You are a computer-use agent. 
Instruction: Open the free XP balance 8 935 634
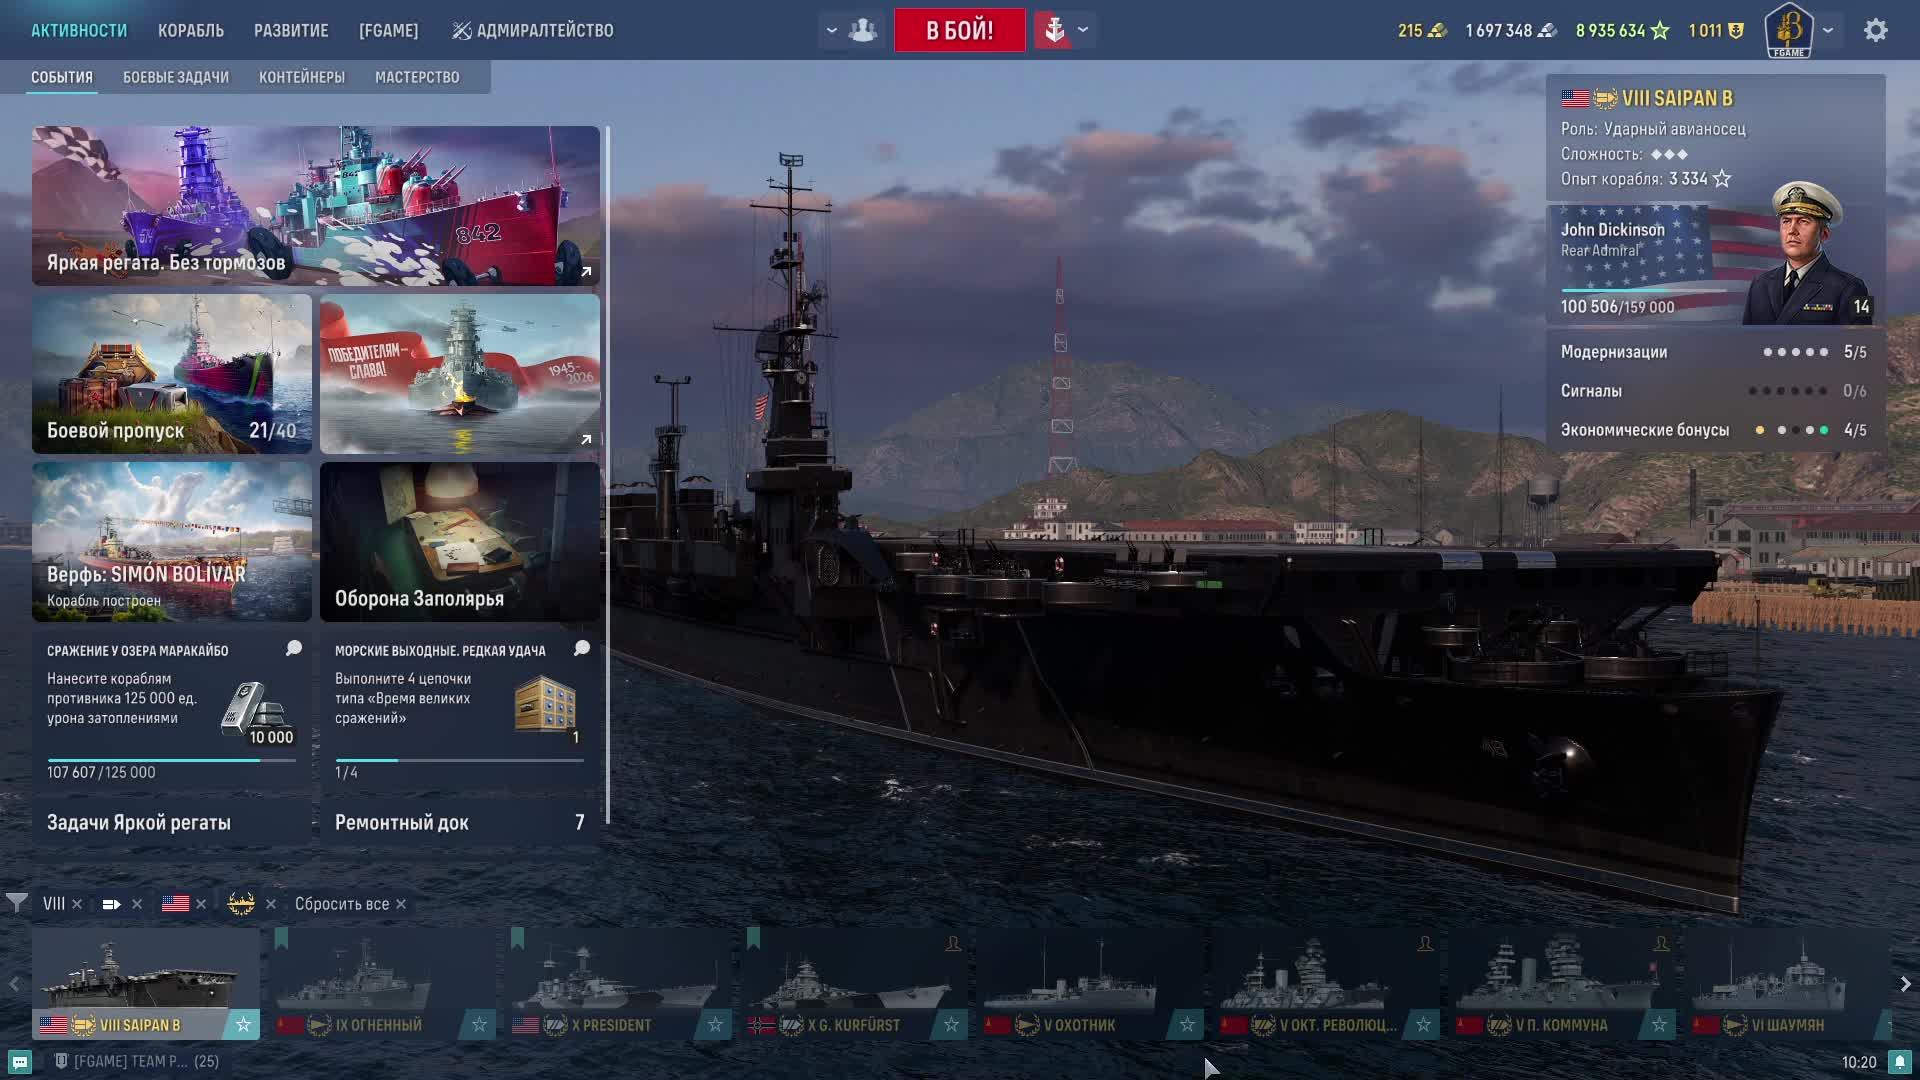1622,31
